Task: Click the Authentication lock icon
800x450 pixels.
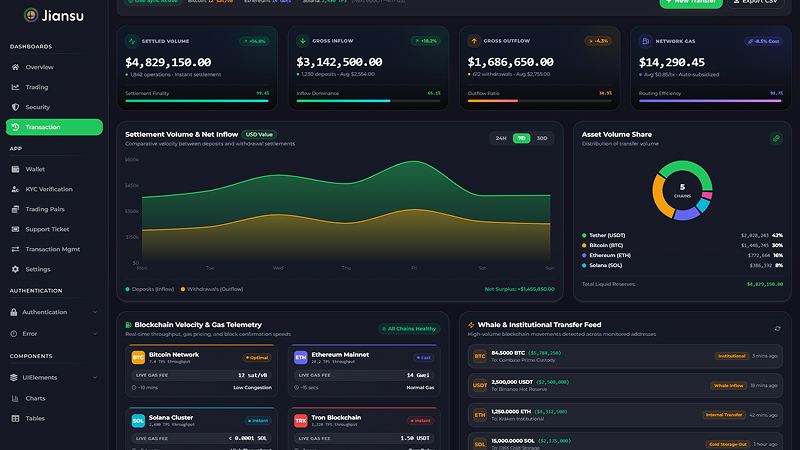Action: coord(14,312)
